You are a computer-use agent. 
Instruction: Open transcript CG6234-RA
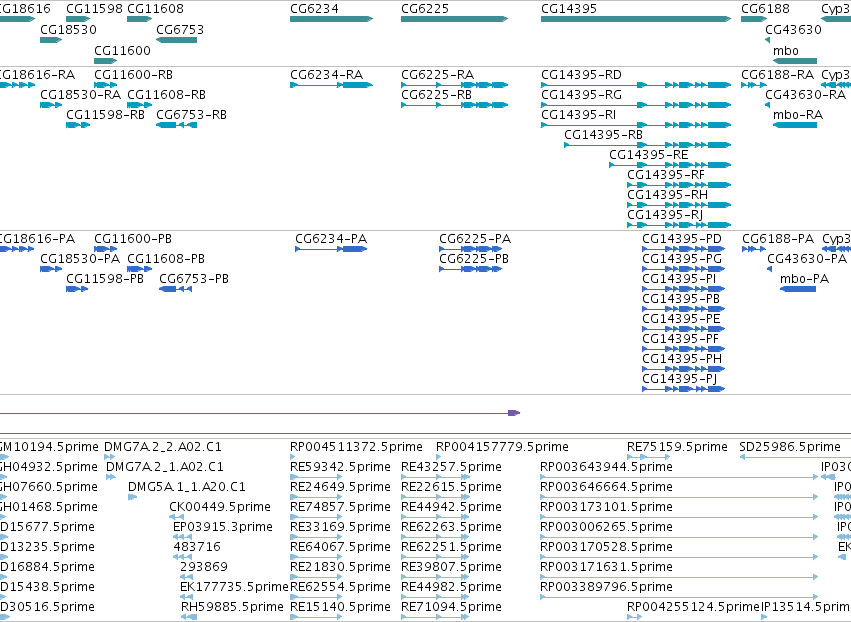(x=327, y=74)
